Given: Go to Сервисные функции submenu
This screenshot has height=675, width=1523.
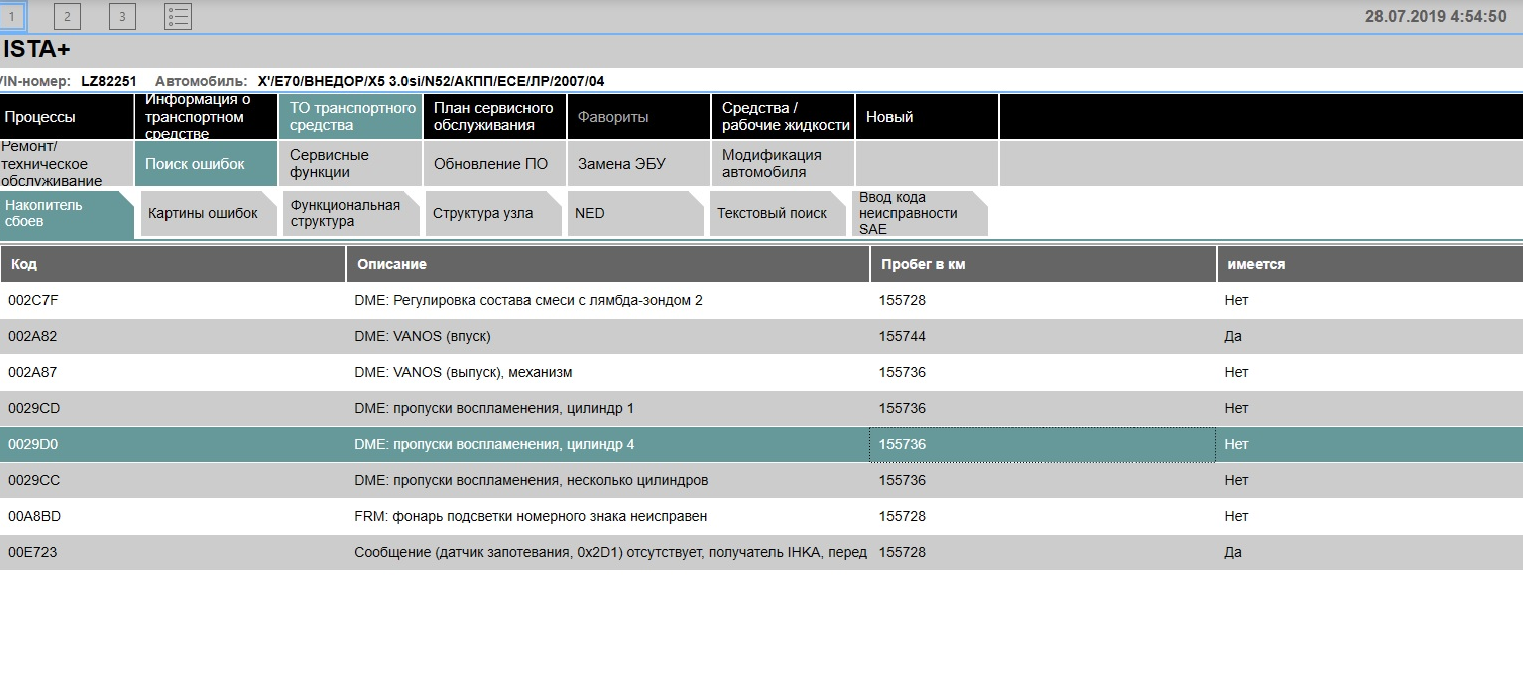Looking at the screenshot, I should click(x=350, y=163).
